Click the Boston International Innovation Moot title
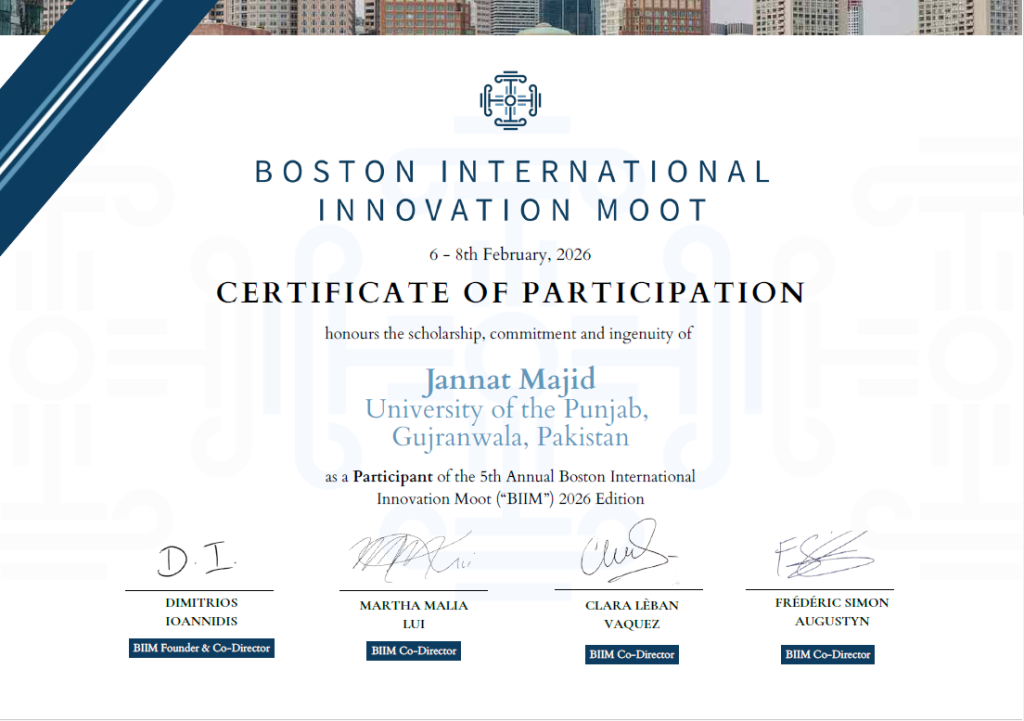1024x721 pixels. pos(512,190)
